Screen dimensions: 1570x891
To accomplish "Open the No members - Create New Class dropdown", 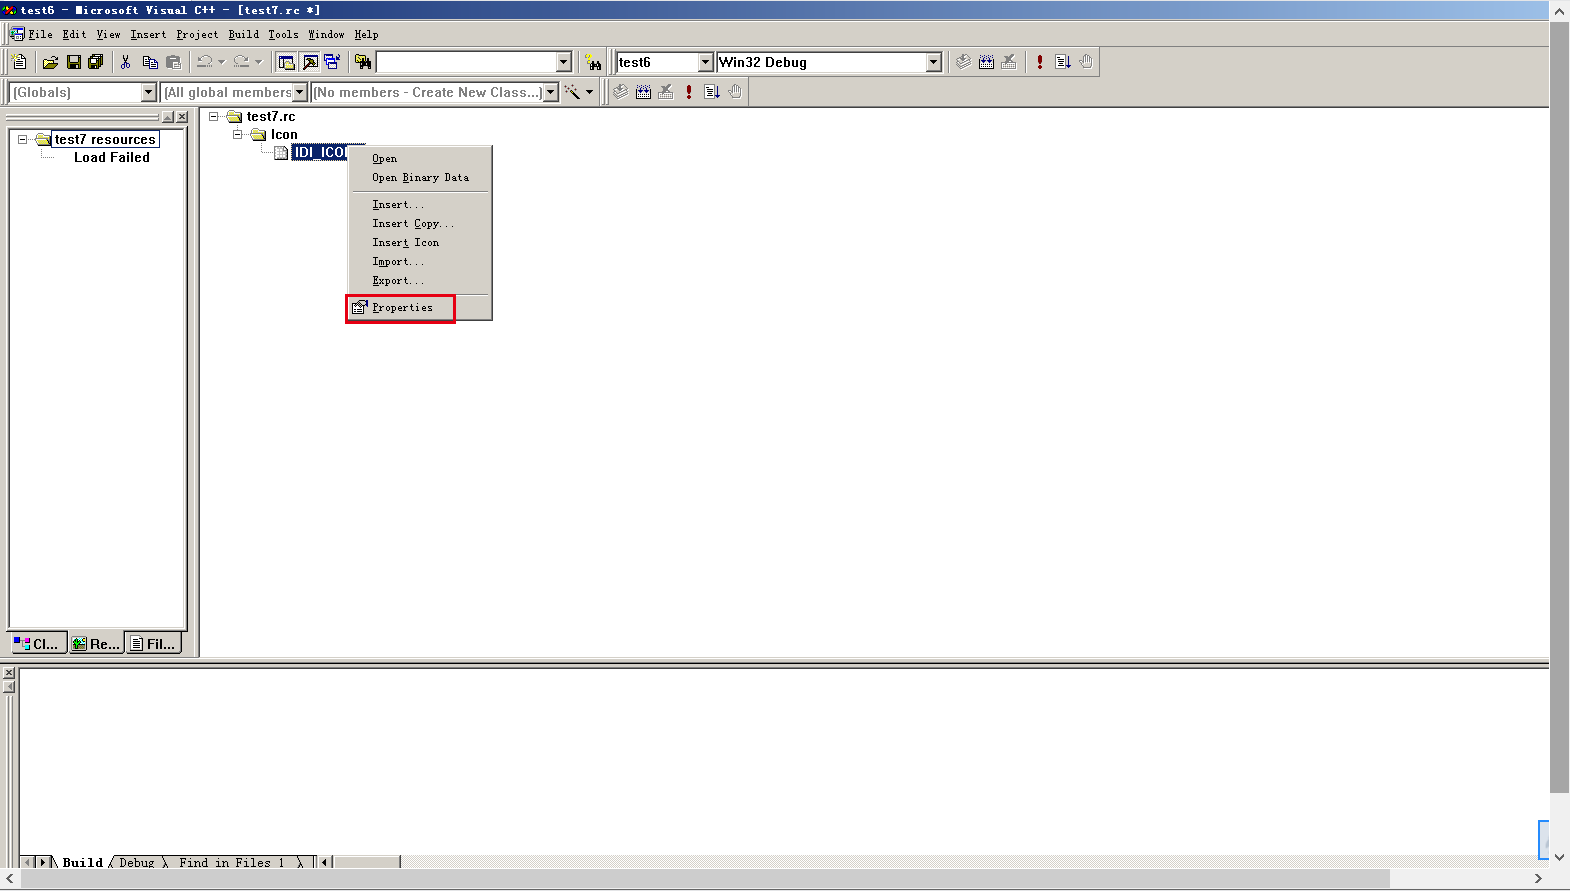I will pyautogui.click(x=550, y=92).
